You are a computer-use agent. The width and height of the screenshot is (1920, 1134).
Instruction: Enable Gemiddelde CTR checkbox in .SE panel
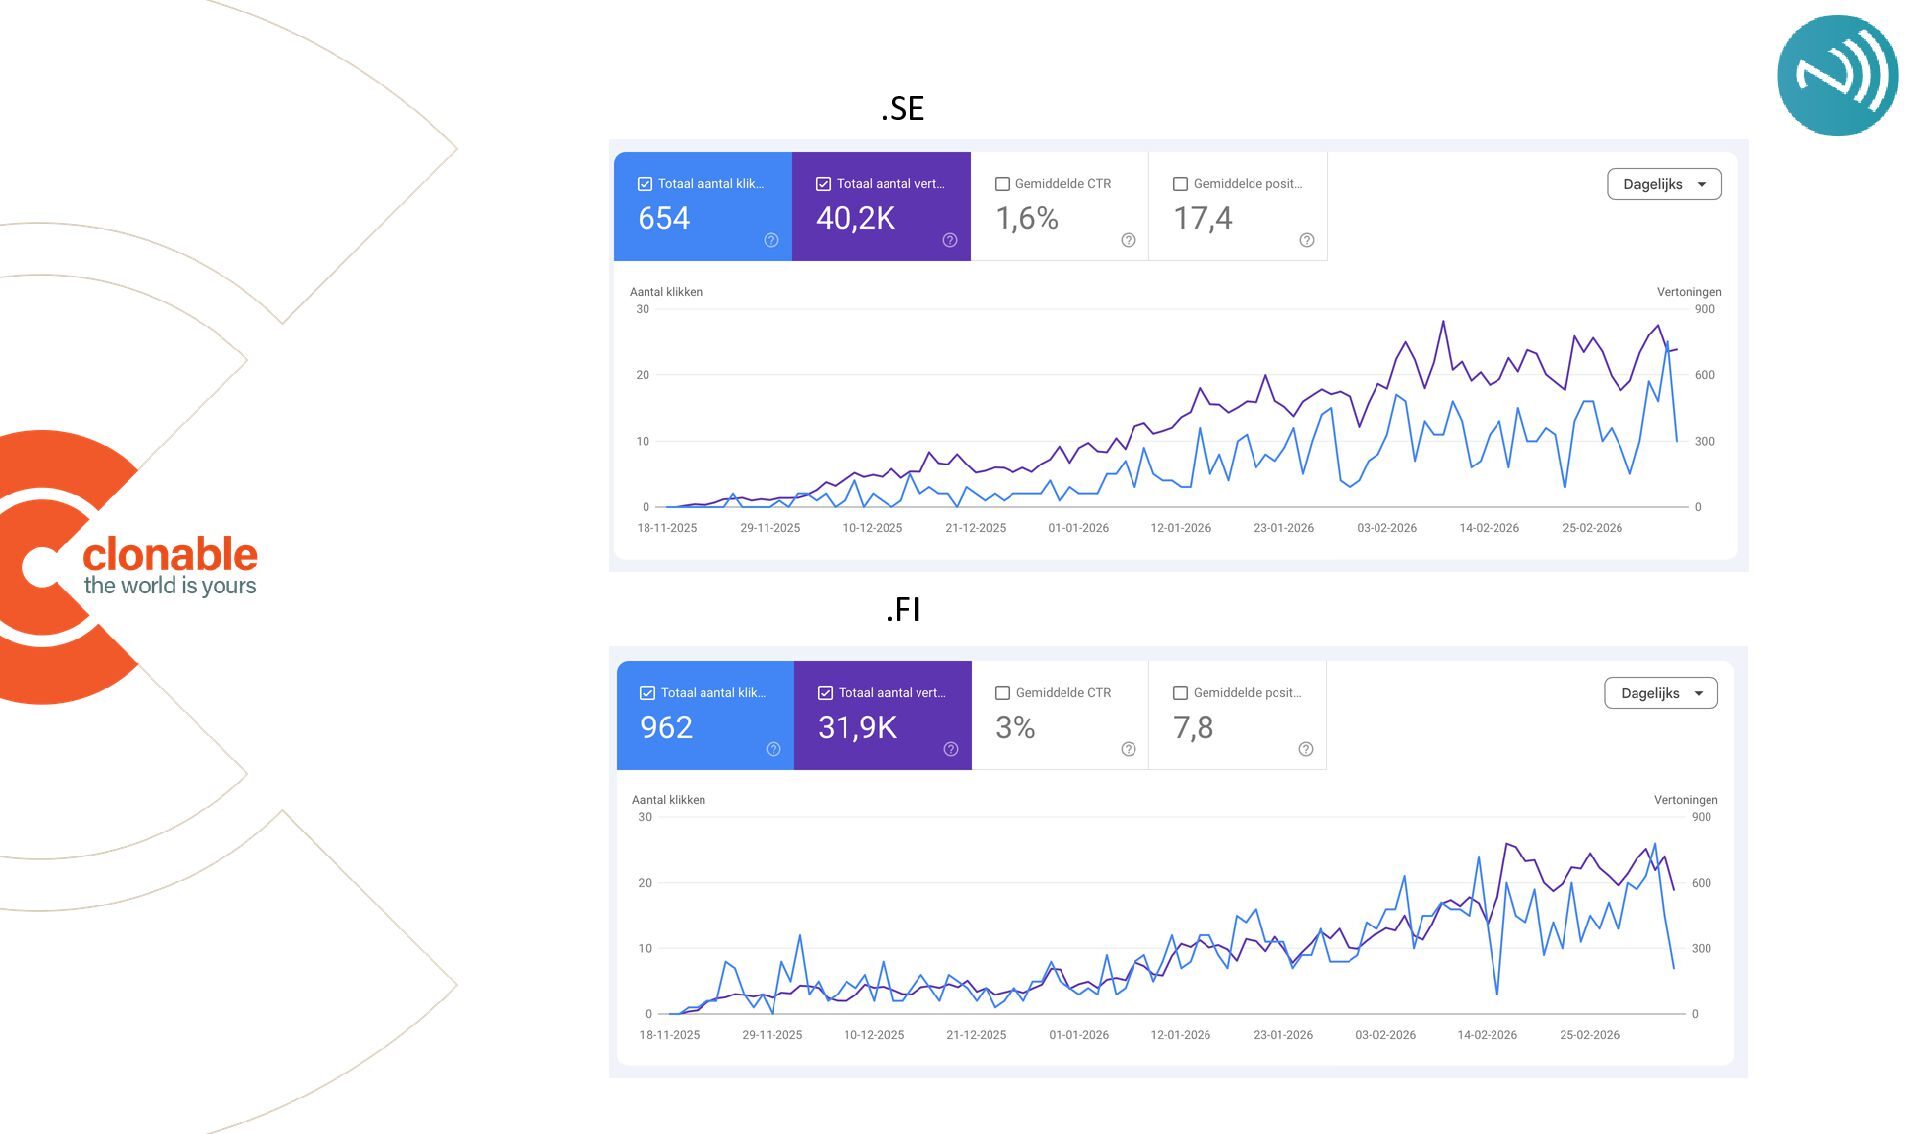tap(1002, 184)
